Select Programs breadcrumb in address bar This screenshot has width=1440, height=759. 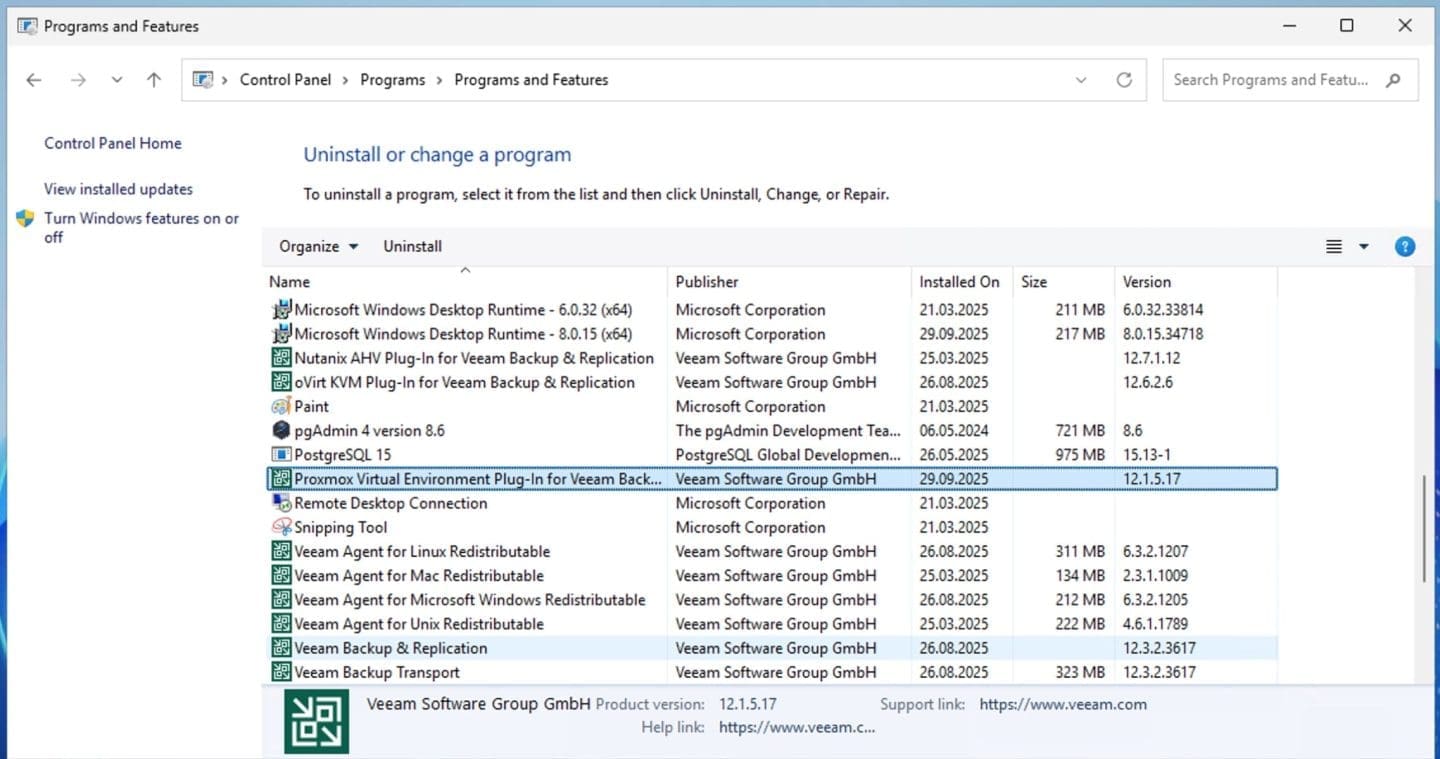392,80
